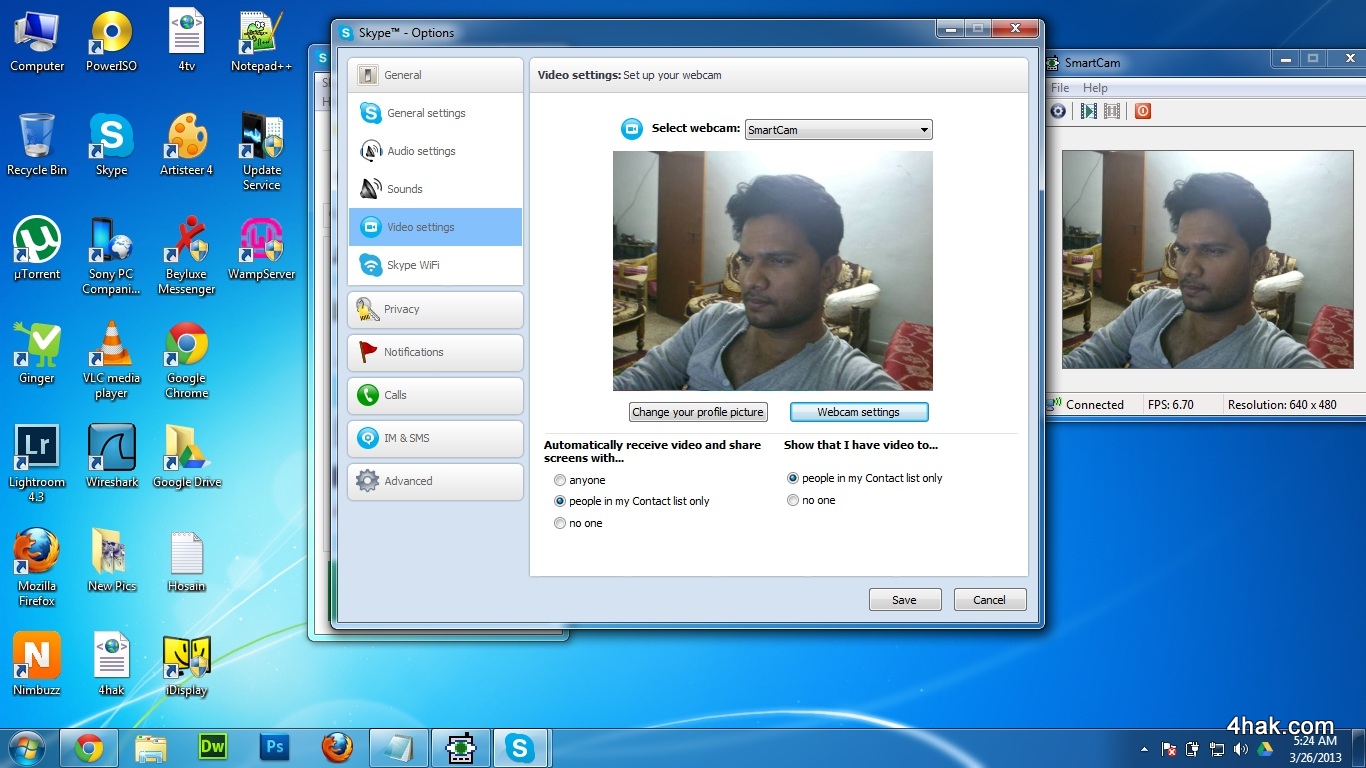Click SmartCam green play filmstrip icon
Image resolution: width=1366 pixels, height=768 pixels.
[x=1088, y=111]
